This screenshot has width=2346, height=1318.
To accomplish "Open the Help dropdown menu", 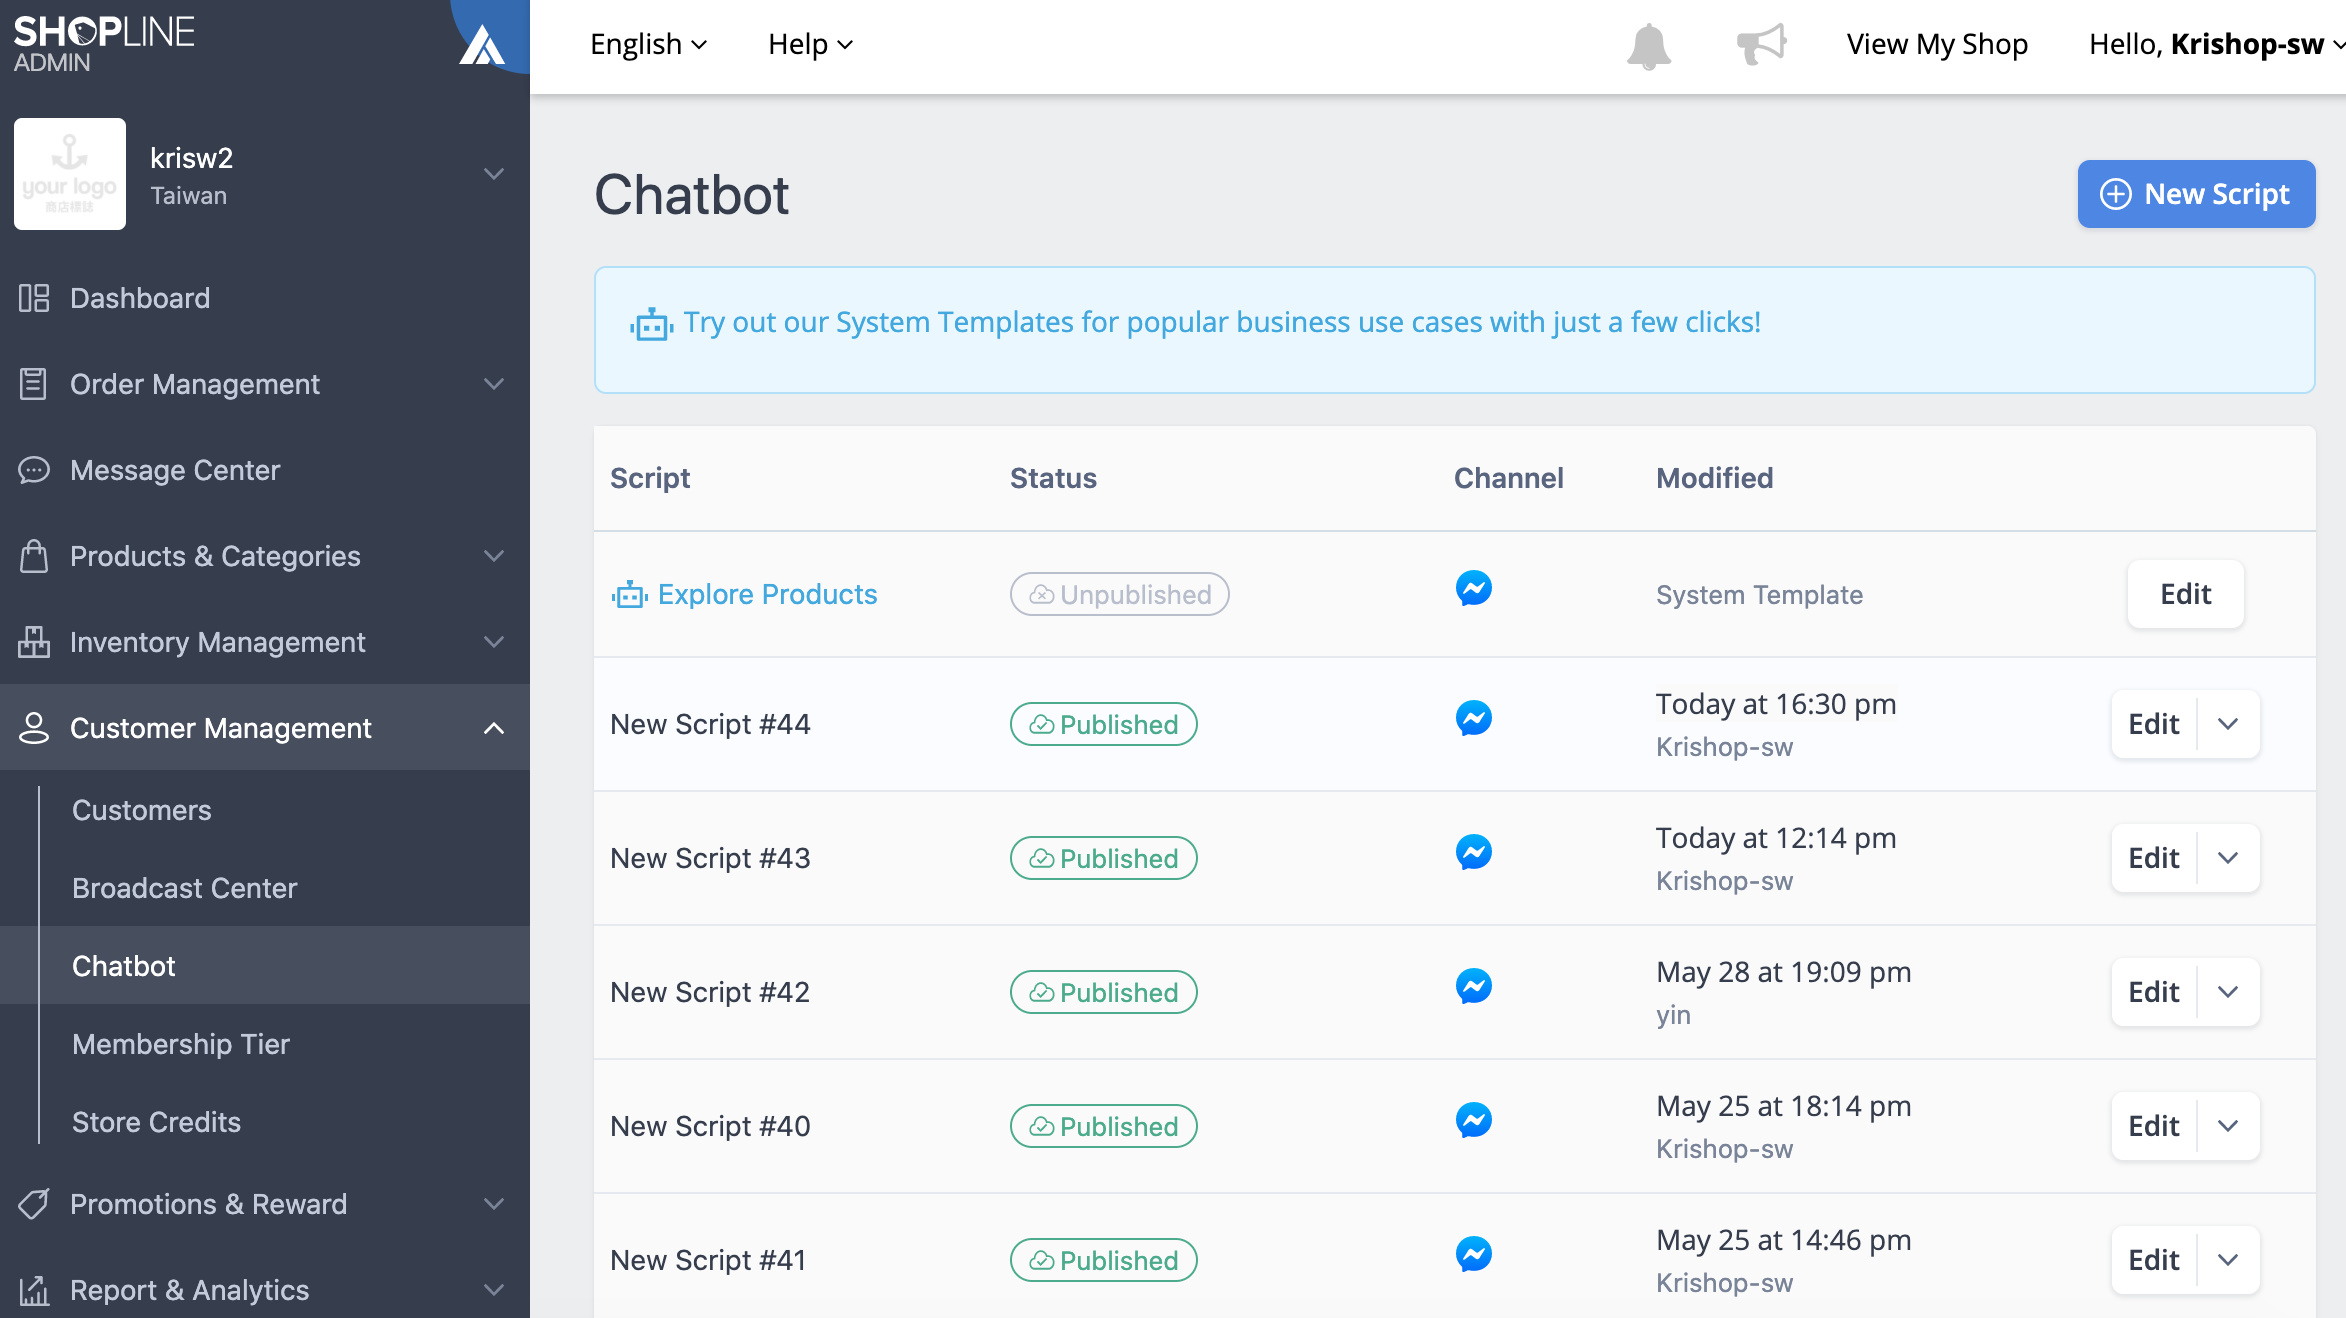I will coord(810,44).
